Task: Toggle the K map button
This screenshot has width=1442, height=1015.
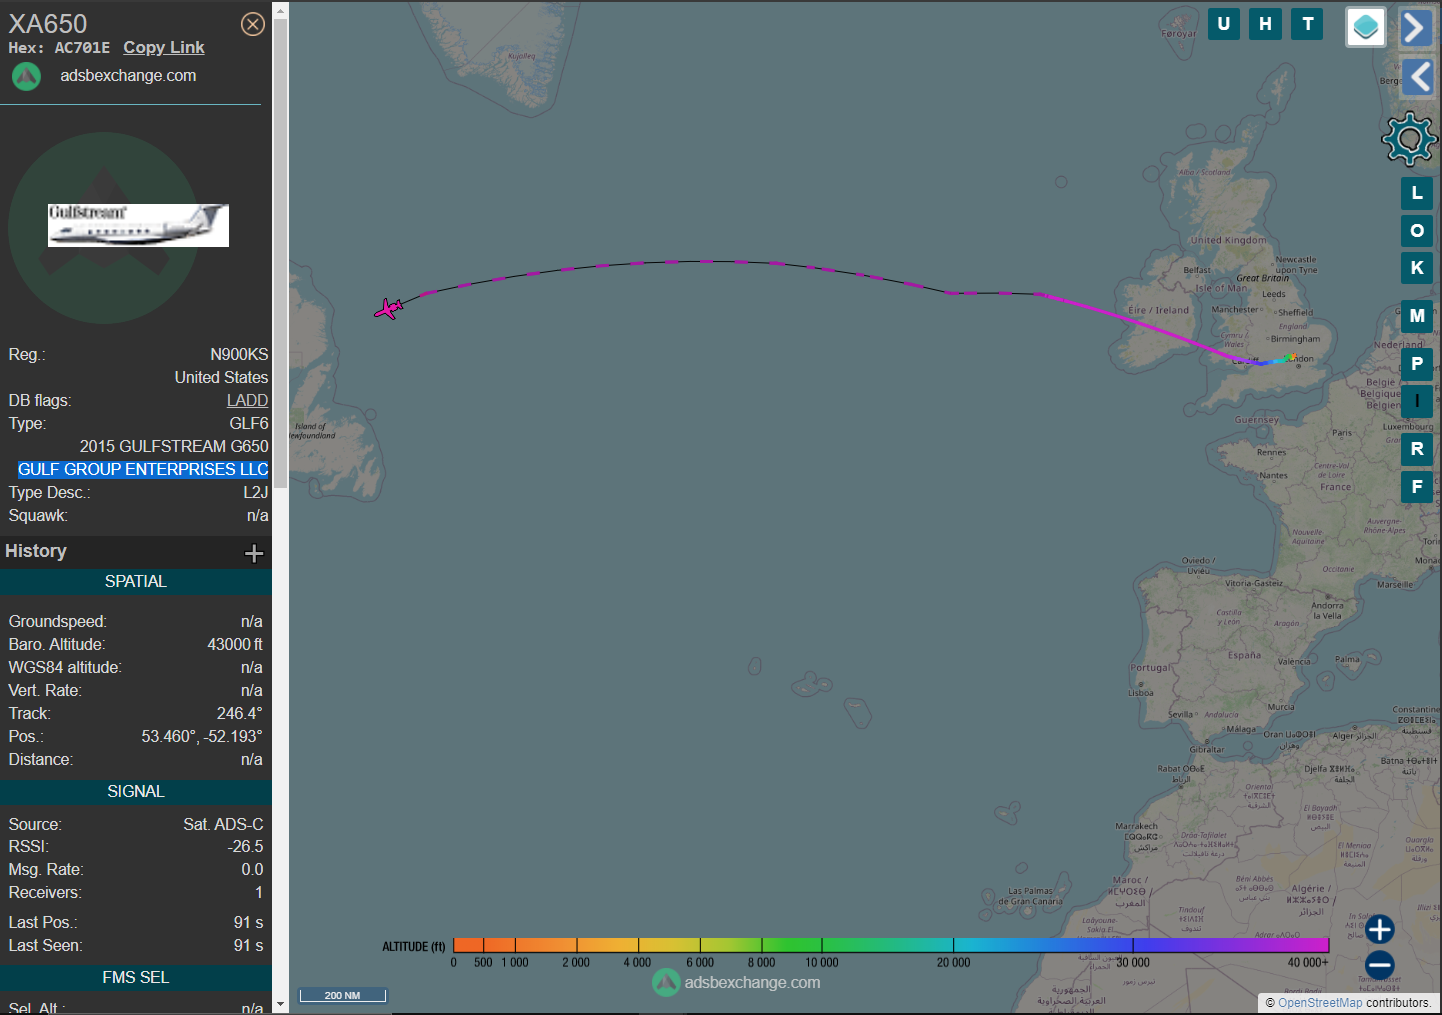Action: click(x=1417, y=268)
